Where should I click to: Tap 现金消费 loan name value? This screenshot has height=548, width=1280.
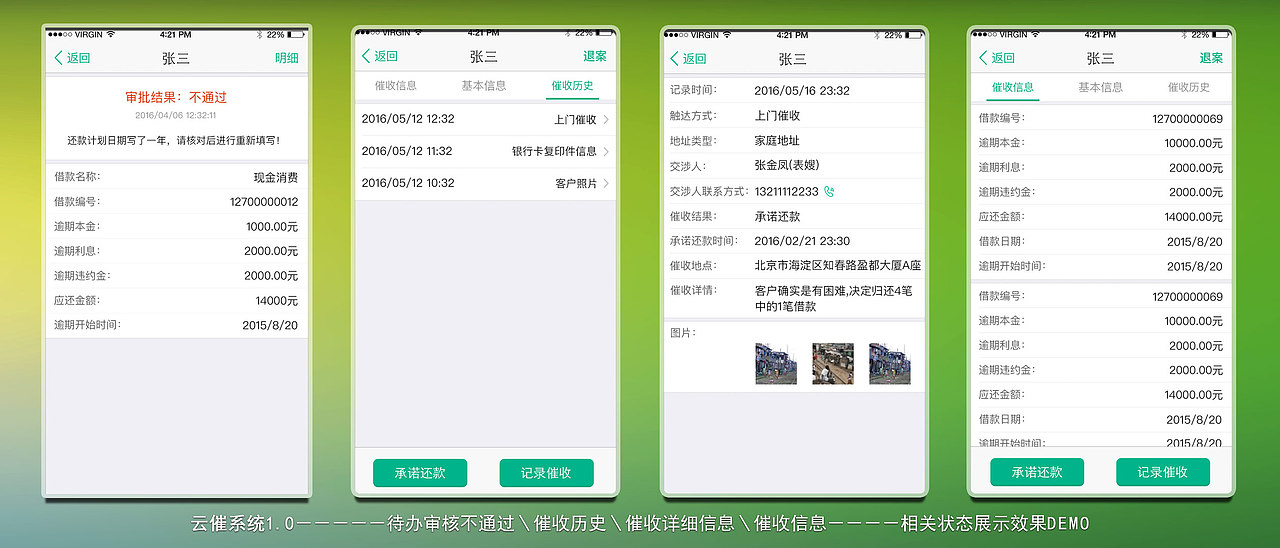click(x=276, y=177)
